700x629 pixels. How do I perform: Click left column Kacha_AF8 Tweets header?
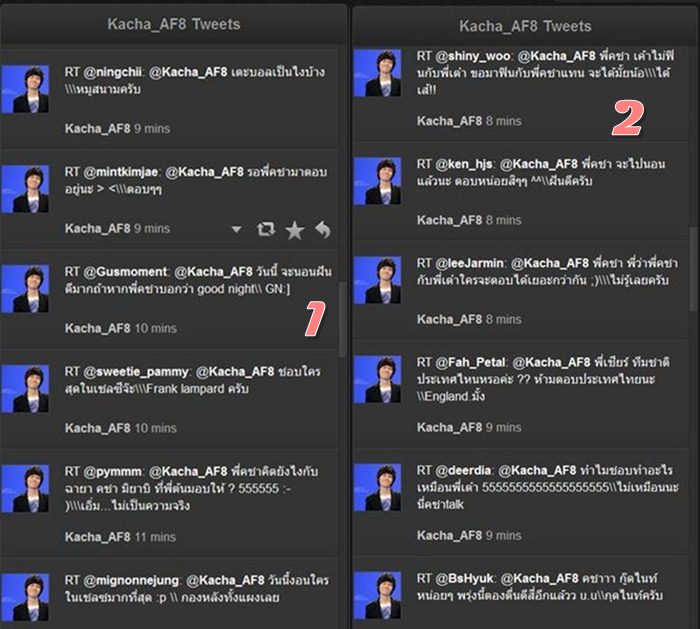[x=174, y=24]
